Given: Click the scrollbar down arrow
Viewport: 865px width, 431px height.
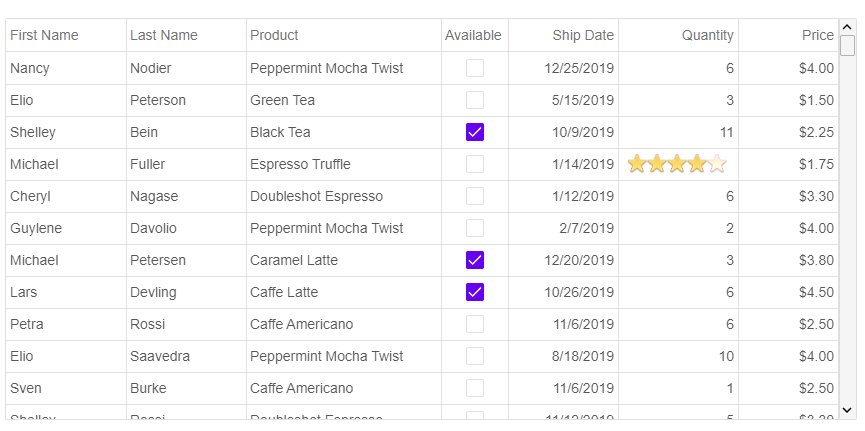Looking at the screenshot, I should tap(847, 409).
